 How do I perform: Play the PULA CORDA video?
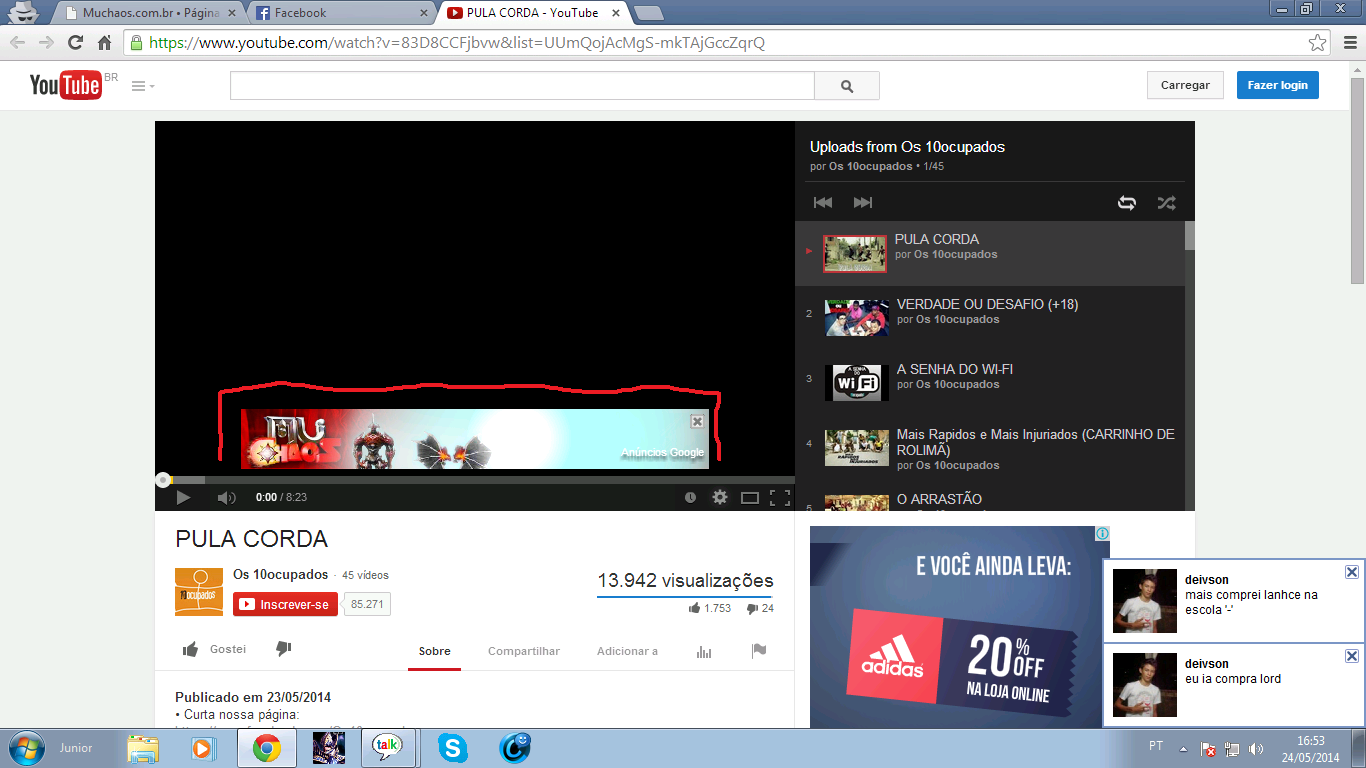point(183,497)
